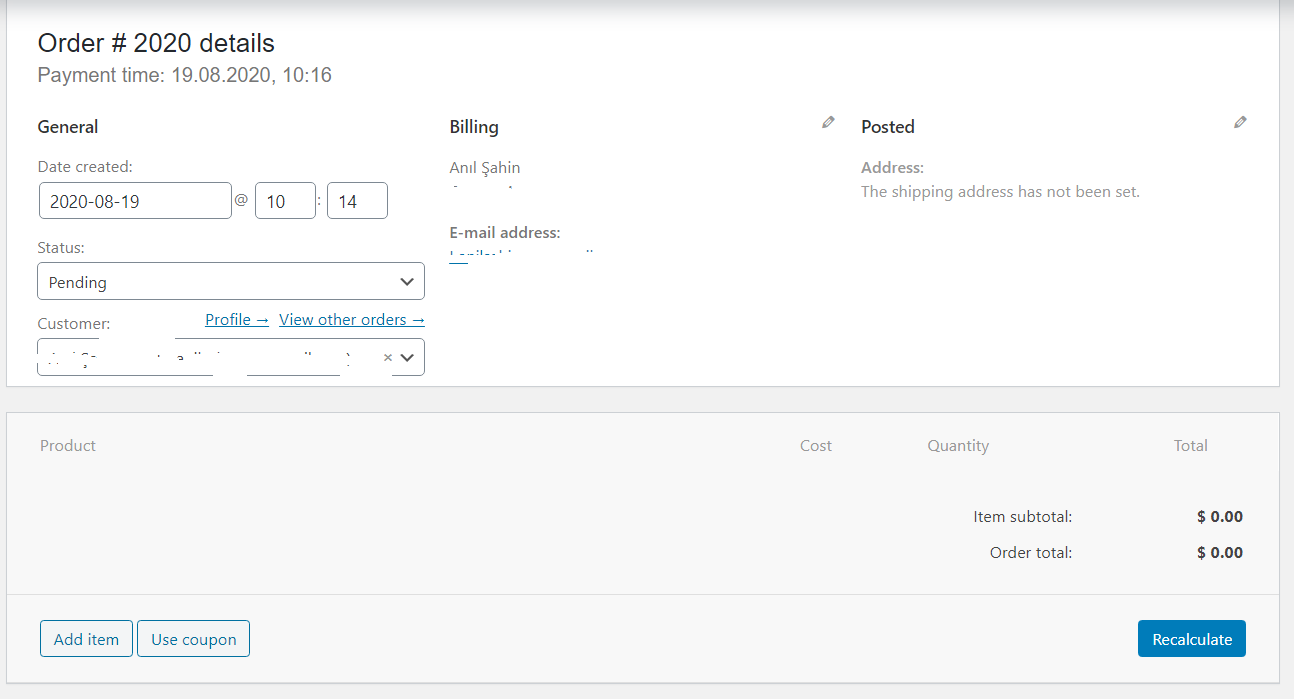The width and height of the screenshot is (1294, 699).
Task: Click the View other orders link
Action: coord(351,319)
